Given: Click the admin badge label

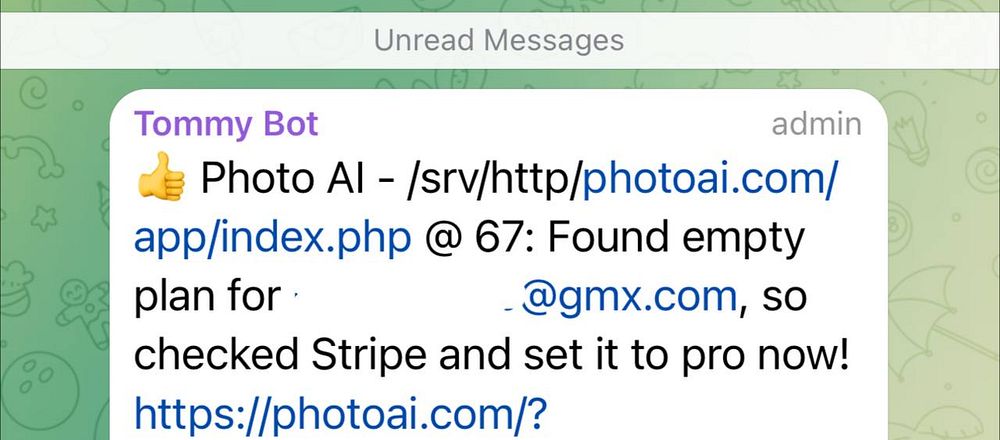Looking at the screenshot, I should [x=816, y=124].
